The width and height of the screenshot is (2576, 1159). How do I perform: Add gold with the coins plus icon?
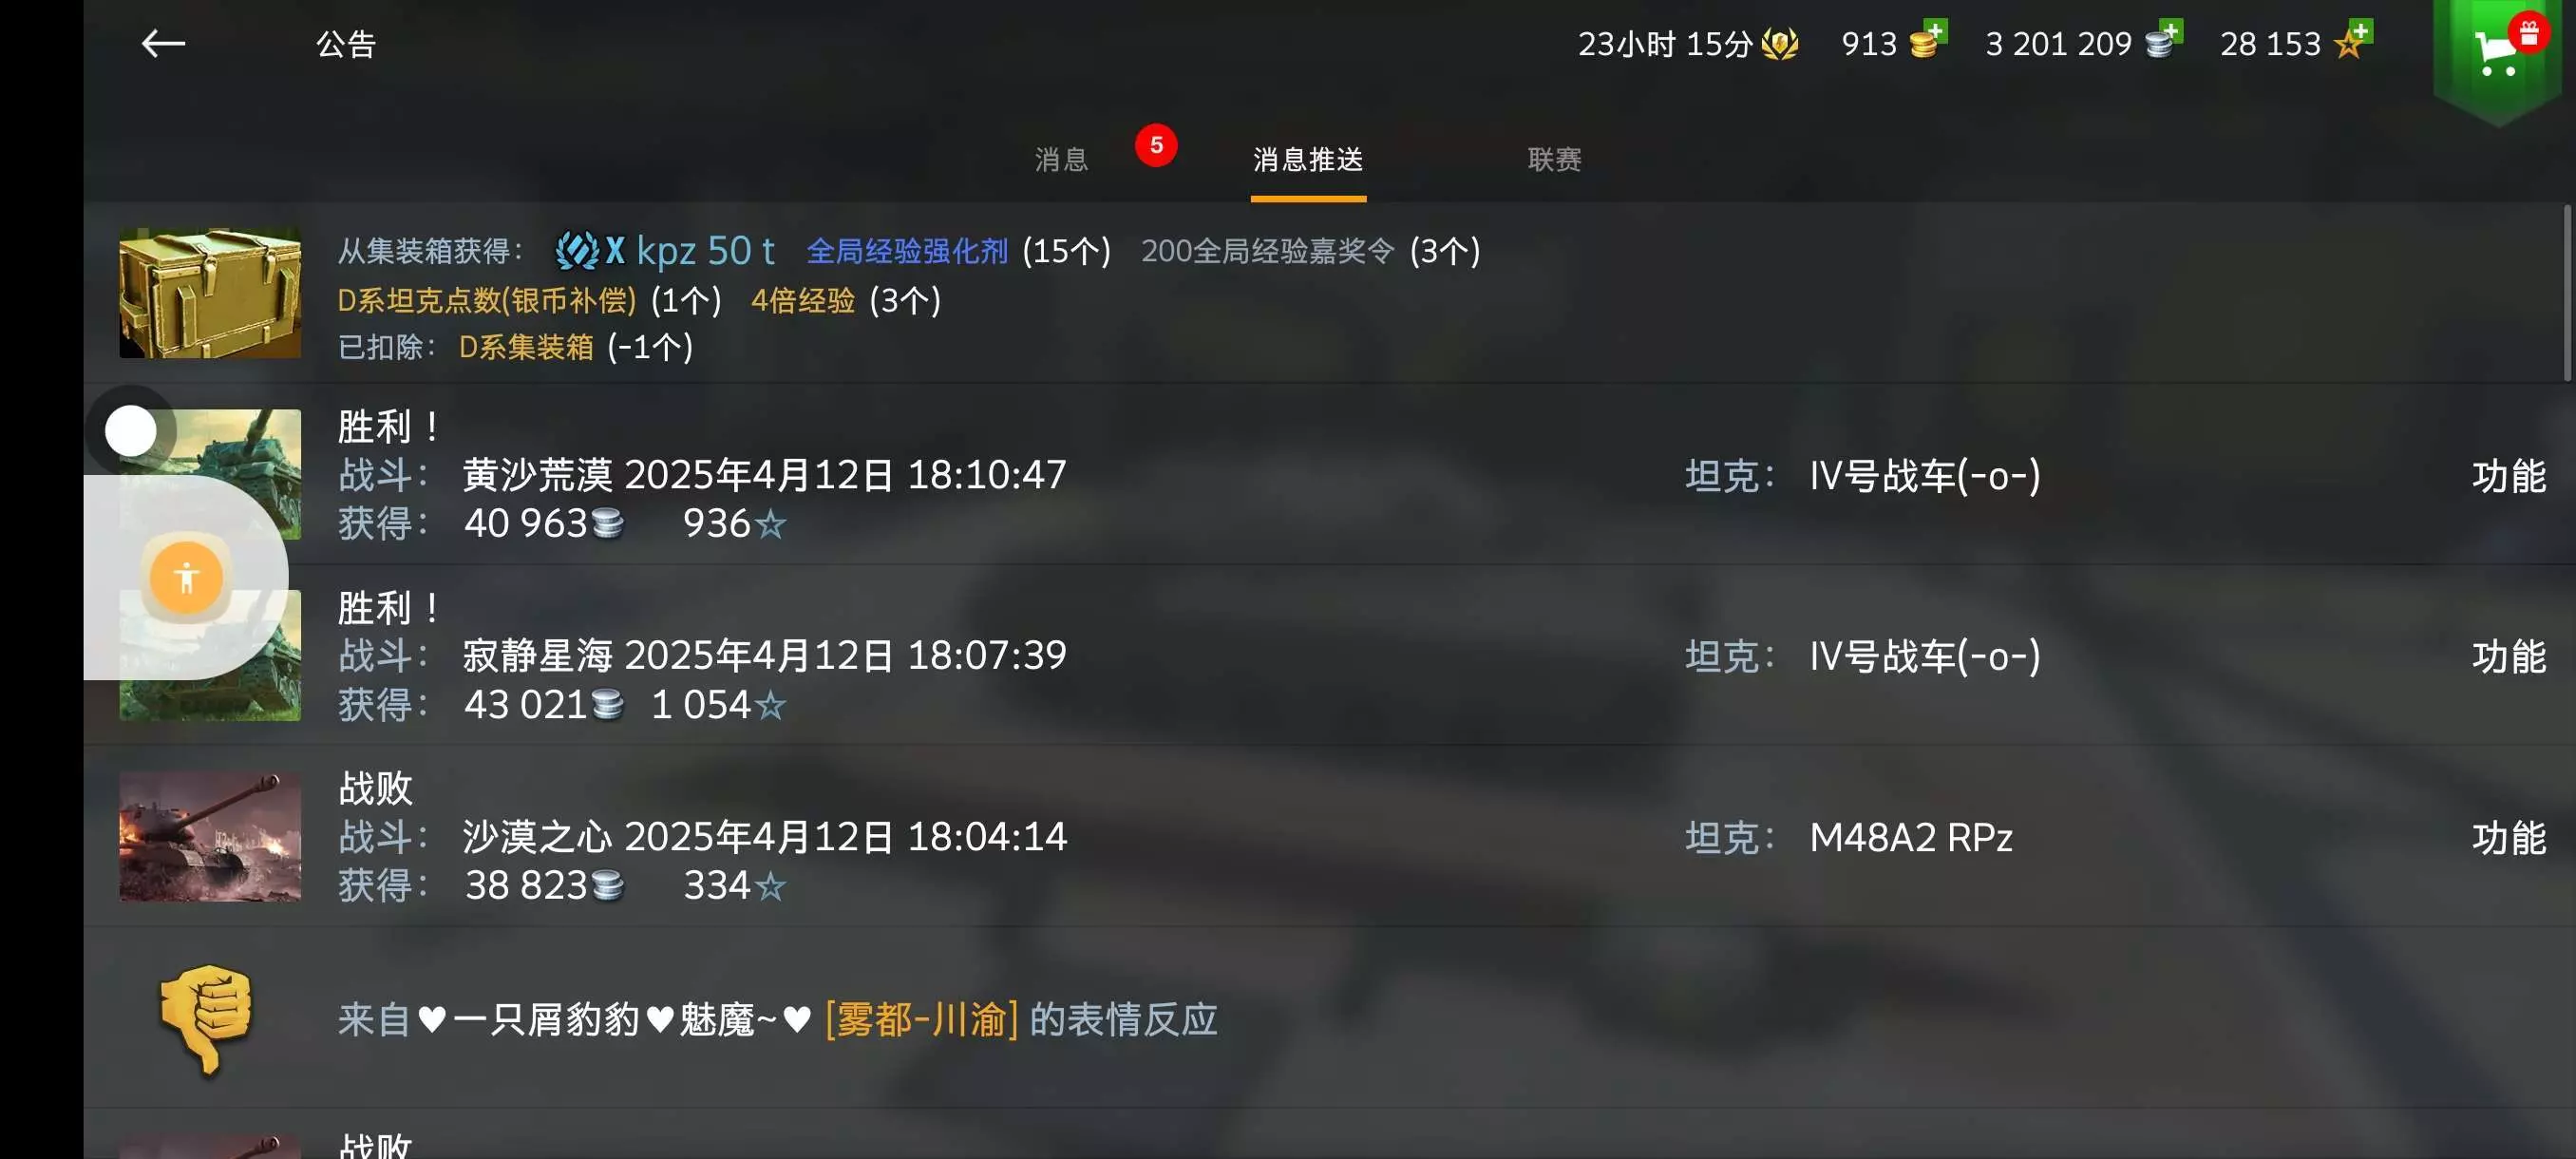1927,42
